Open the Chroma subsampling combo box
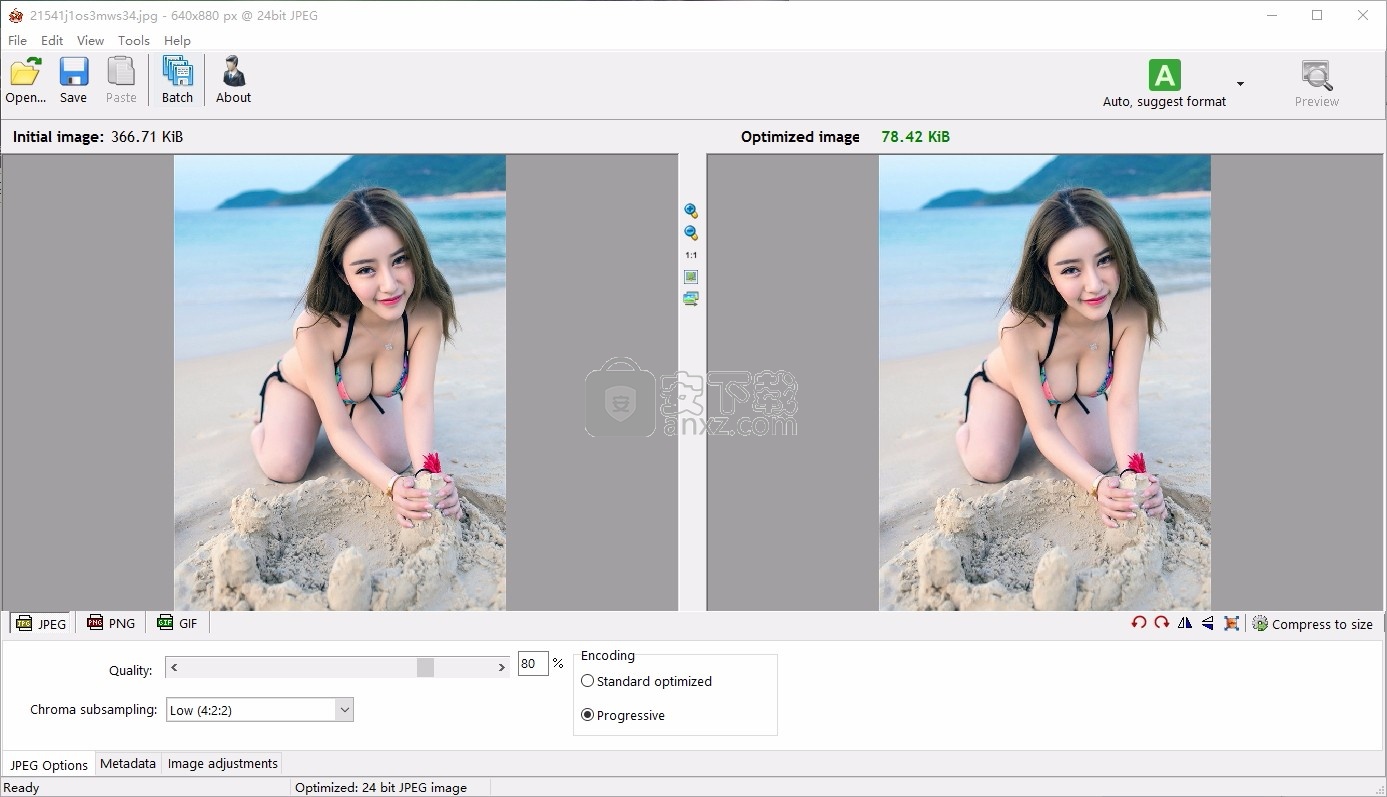1387x797 pixels. (260, 710)
